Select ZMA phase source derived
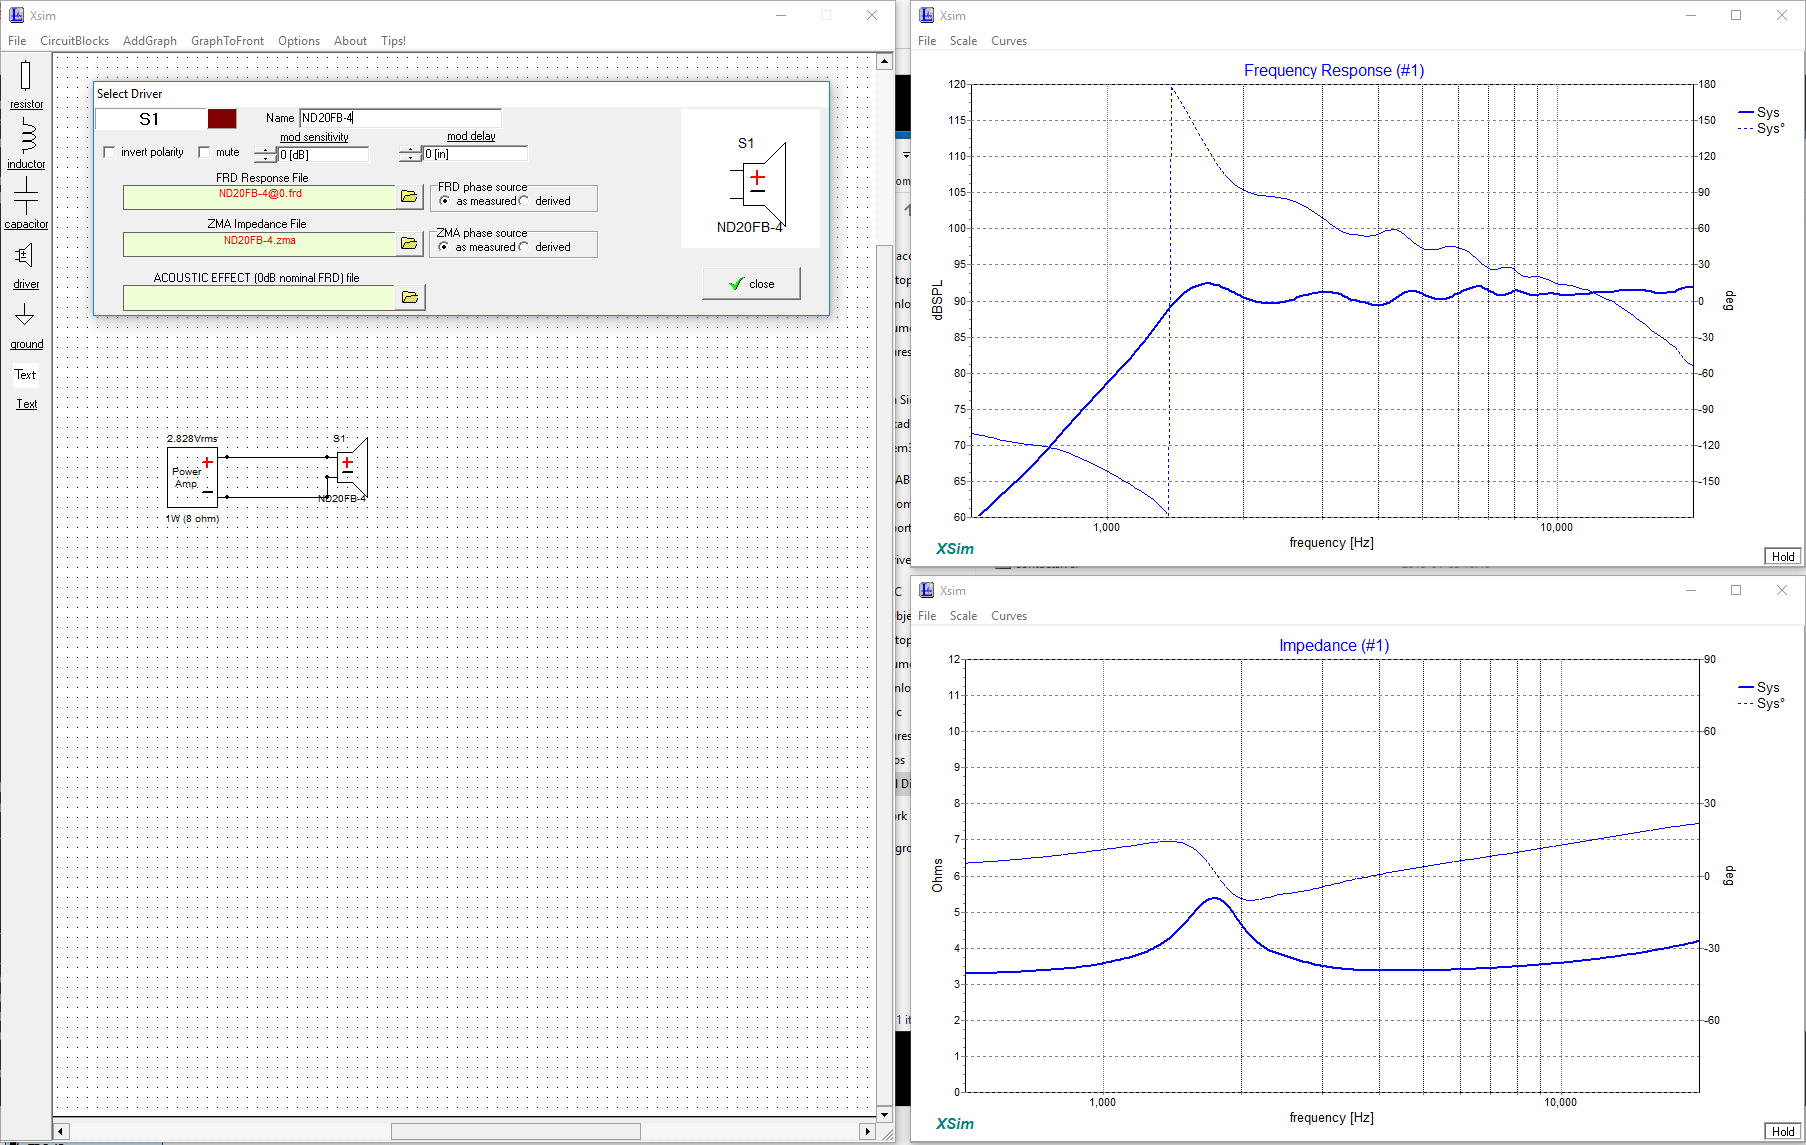Viewport: 1806px width, 1145px height. (x=523, y=247)
